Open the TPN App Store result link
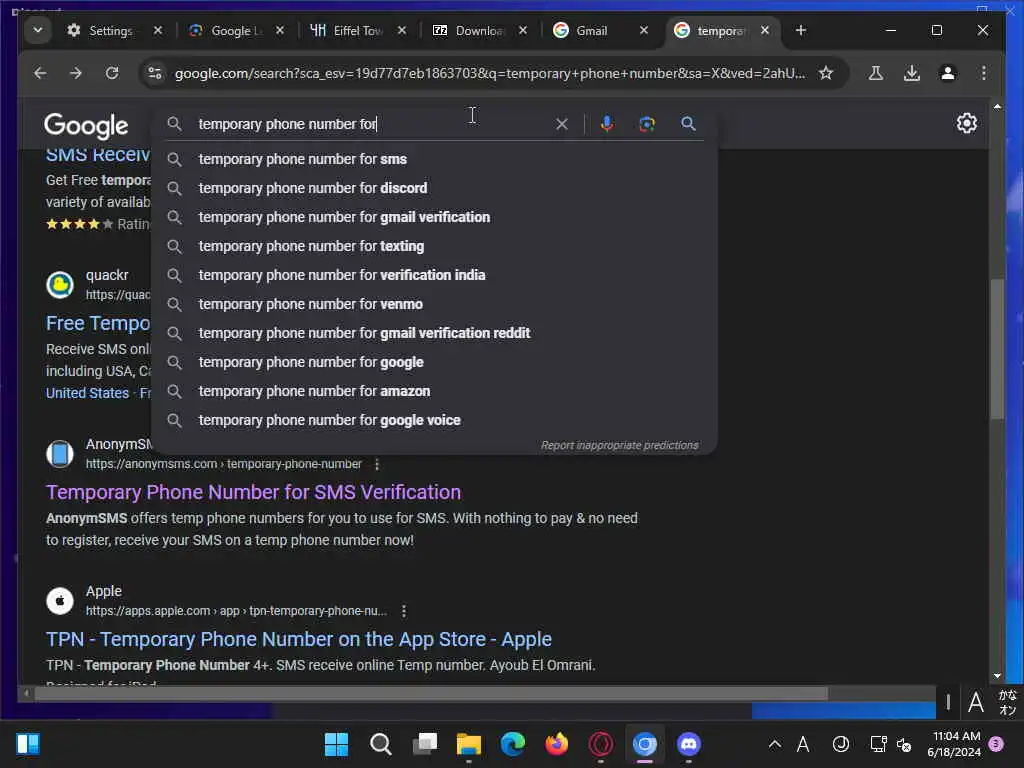 (x=298, y=639)
